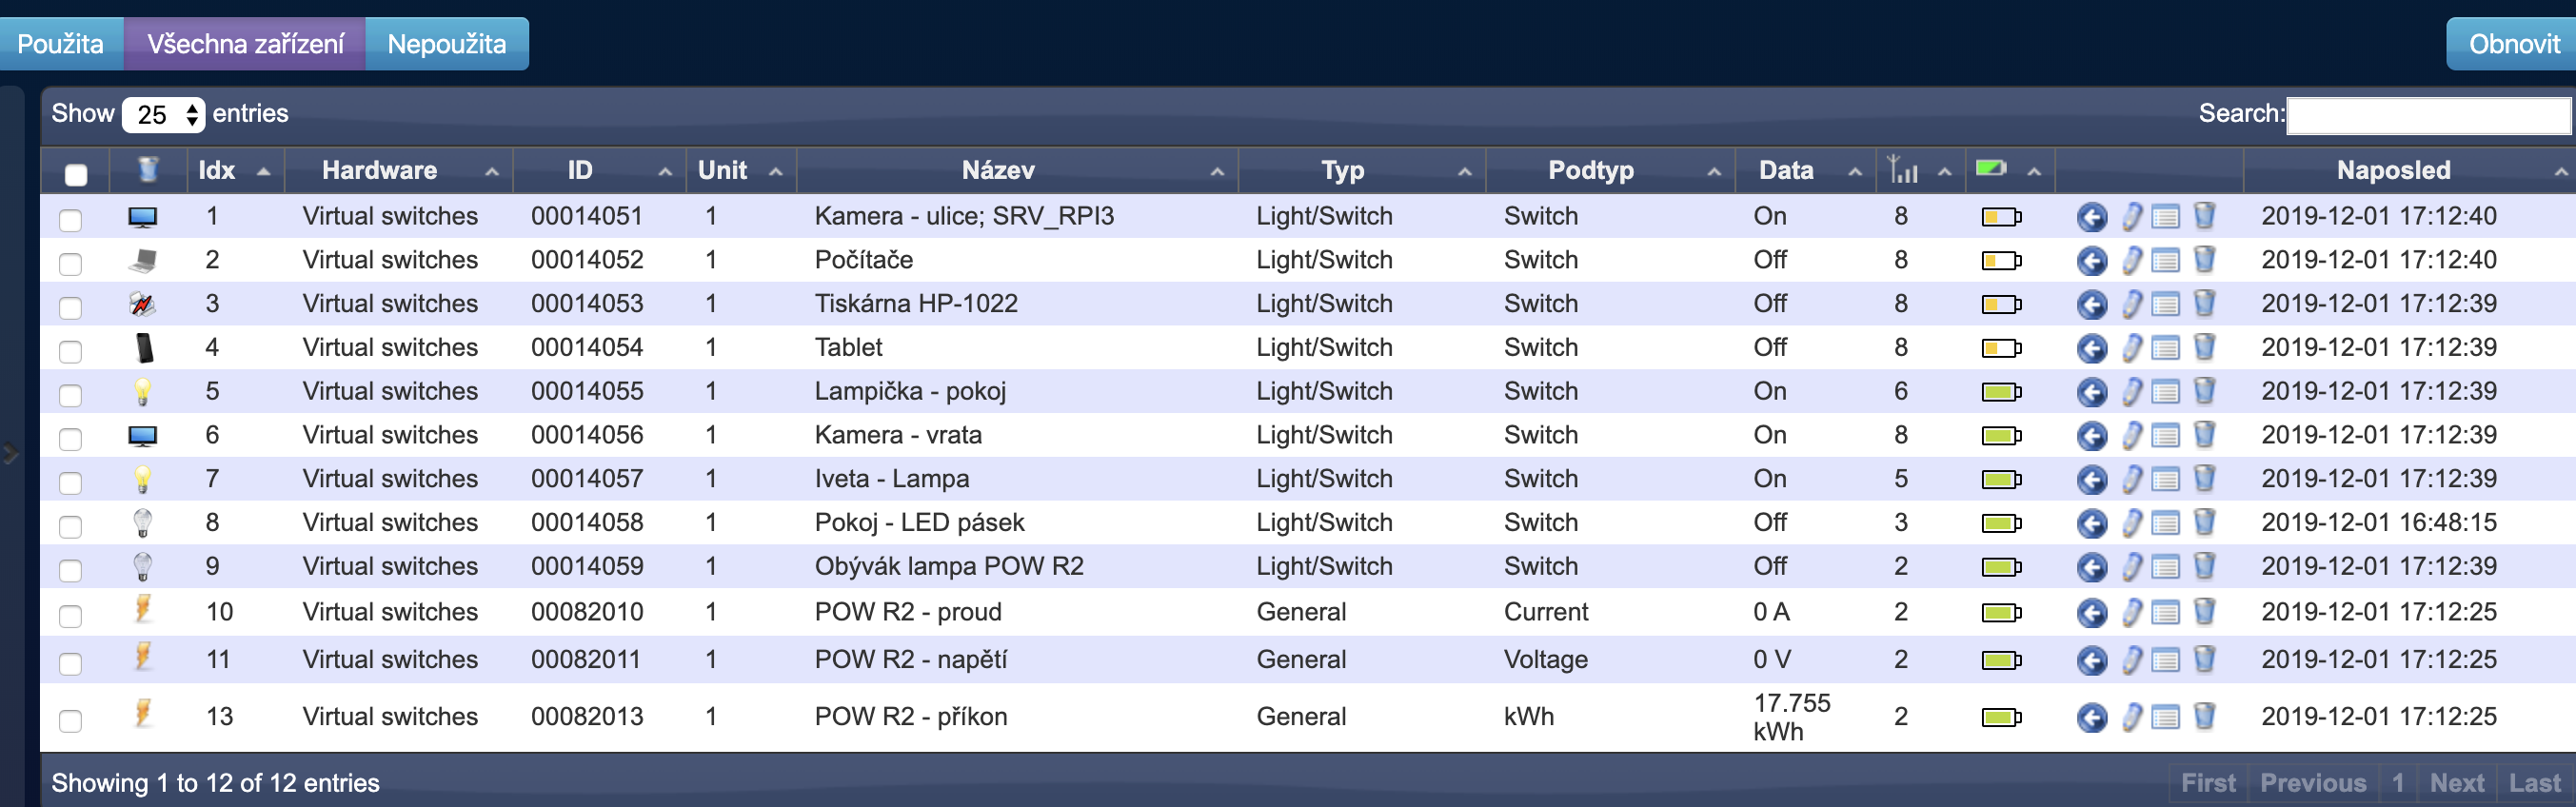This screenshot has height=807, width=2576.
Task: Click the rename pencil icon for Počítače
Action: (2131, 261)
